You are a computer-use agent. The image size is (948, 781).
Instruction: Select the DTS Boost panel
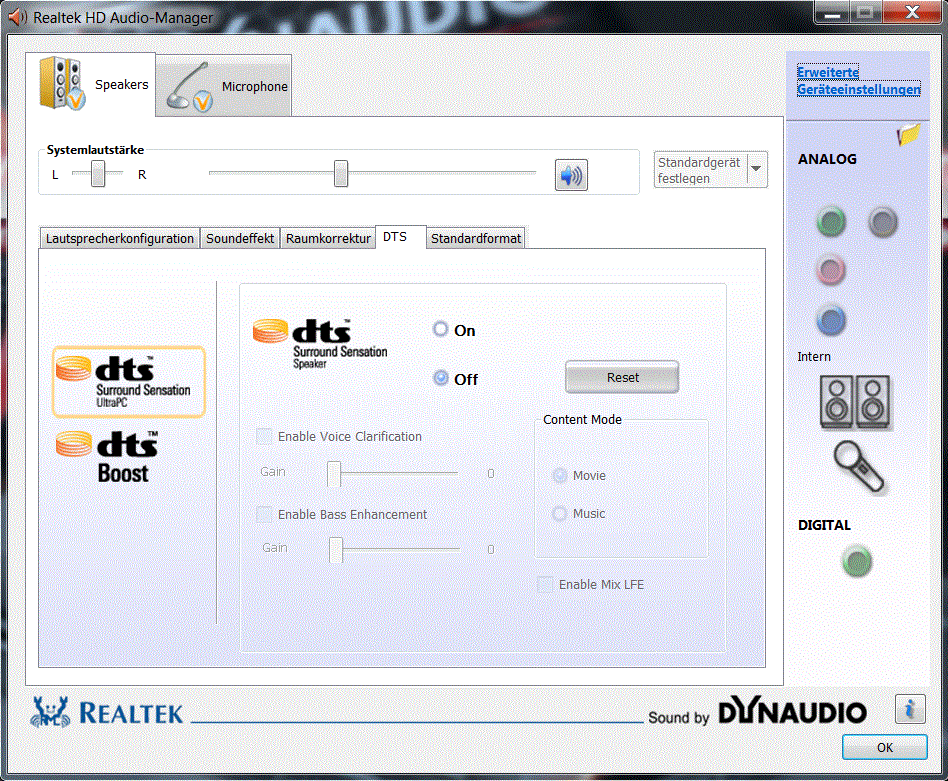tap(108, 457)
